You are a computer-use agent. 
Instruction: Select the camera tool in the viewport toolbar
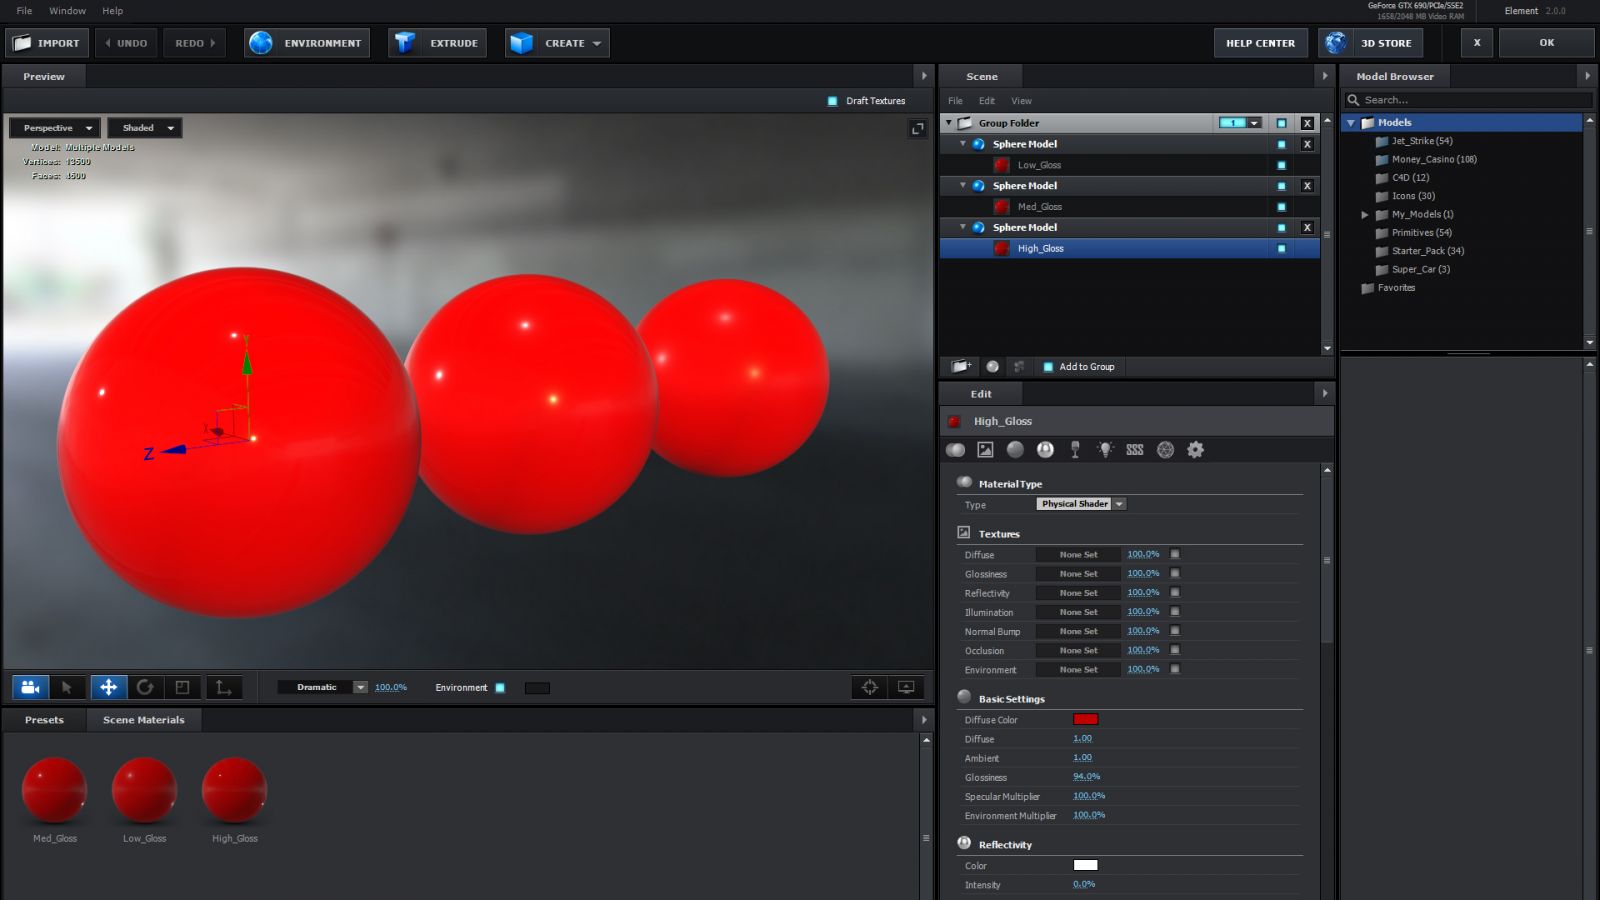[x=29, y=687]
